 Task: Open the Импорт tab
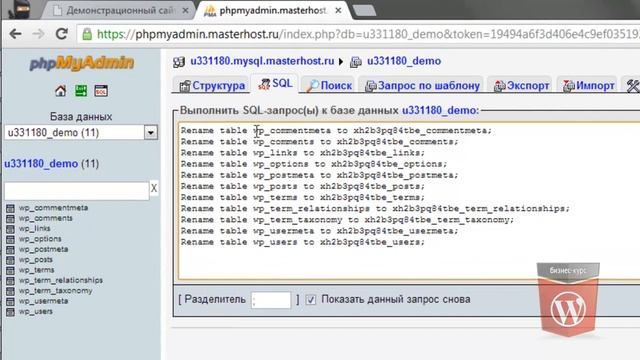click(x=588, y=85)
